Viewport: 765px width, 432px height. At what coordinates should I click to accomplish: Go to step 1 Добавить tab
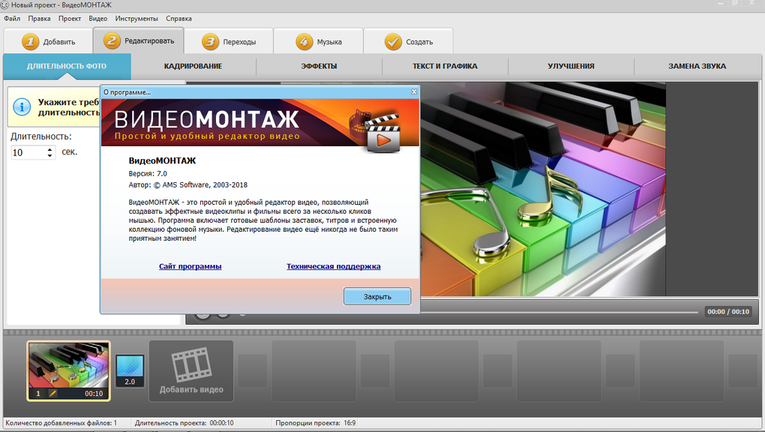(48, 41)
